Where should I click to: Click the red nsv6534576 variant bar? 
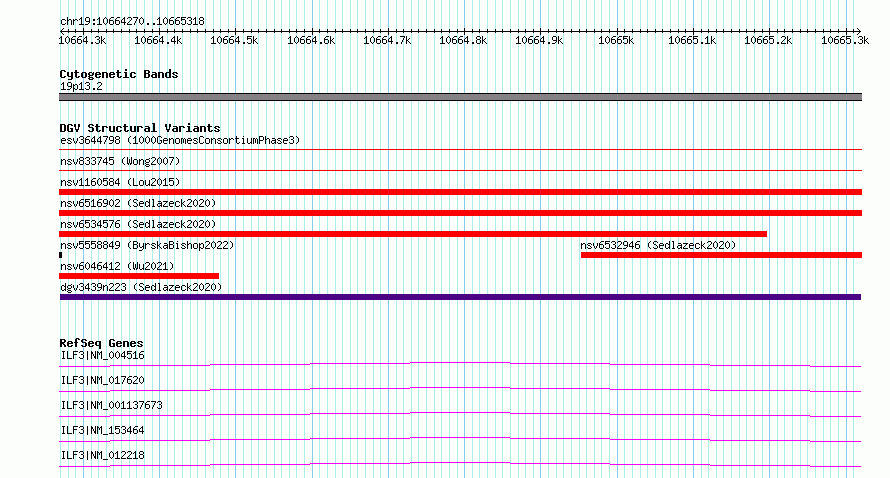coord(413,234)
